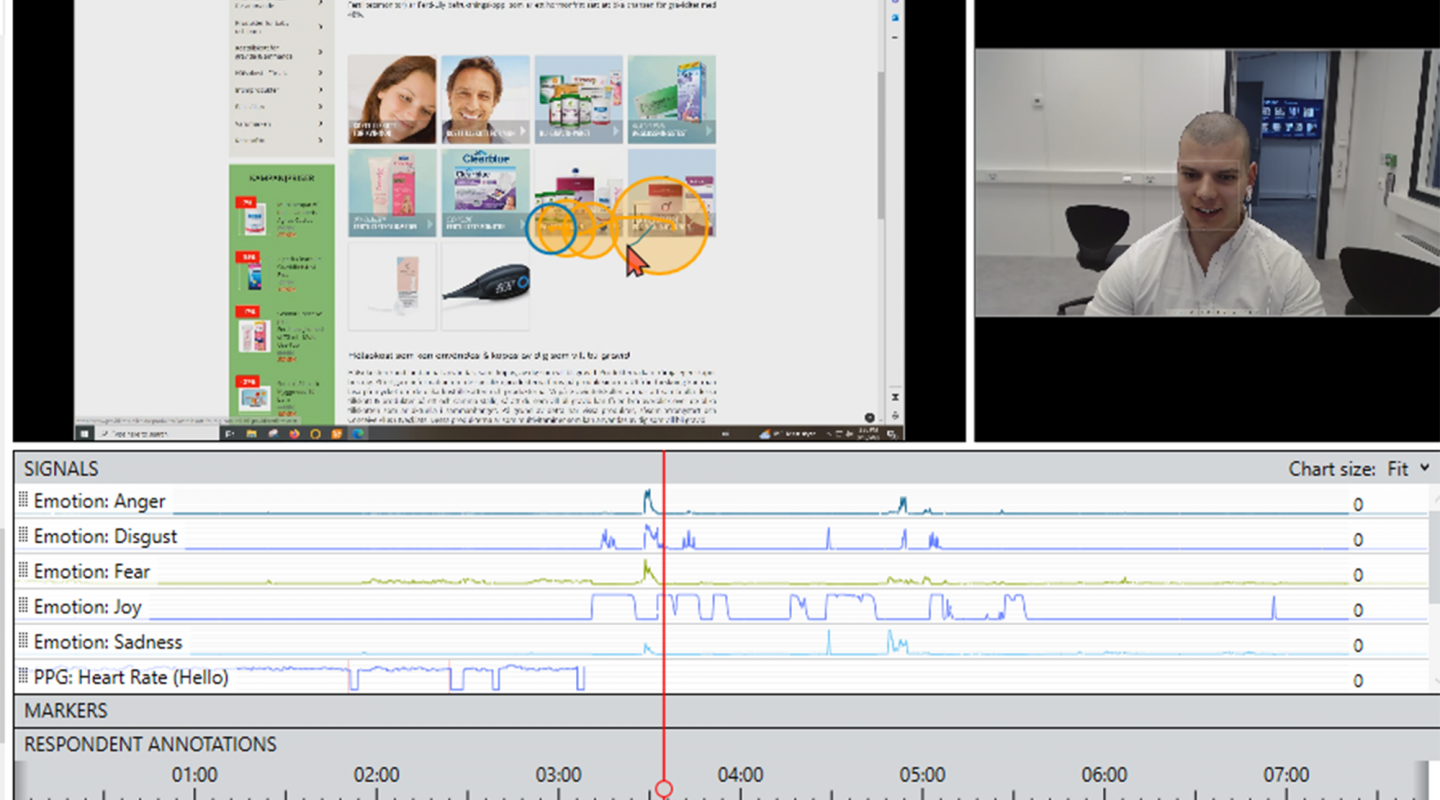Viewport: 1440px width, 800px height.
Task: Select the Emotion: Joy signal label
Action: tap(88, 607)
